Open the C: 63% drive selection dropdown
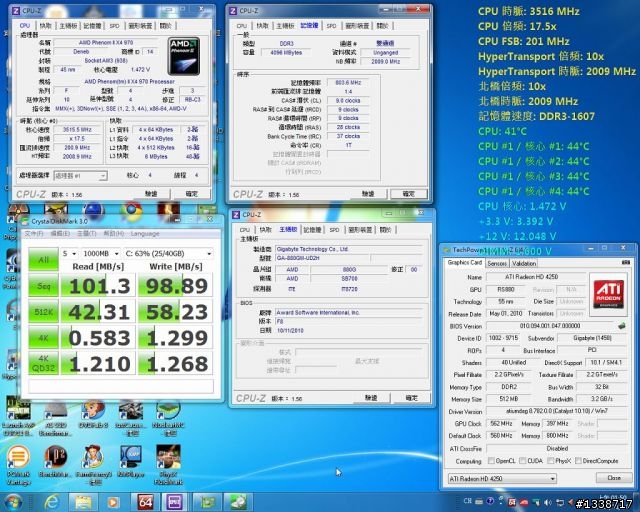 tap(168, 254)
